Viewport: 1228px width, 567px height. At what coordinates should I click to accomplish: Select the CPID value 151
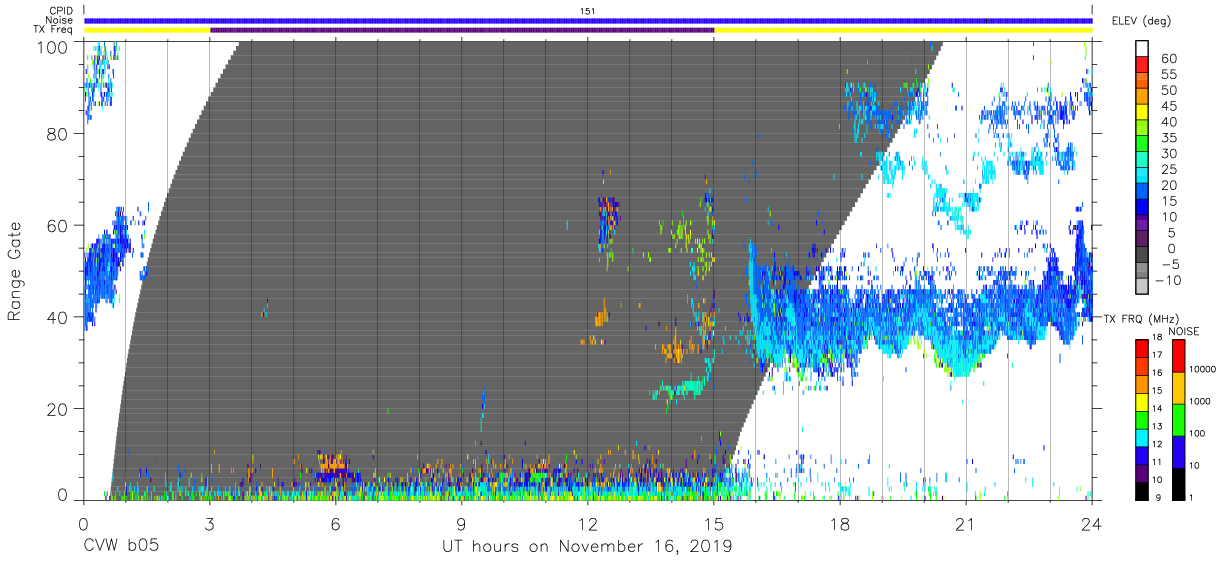point(588,11)
